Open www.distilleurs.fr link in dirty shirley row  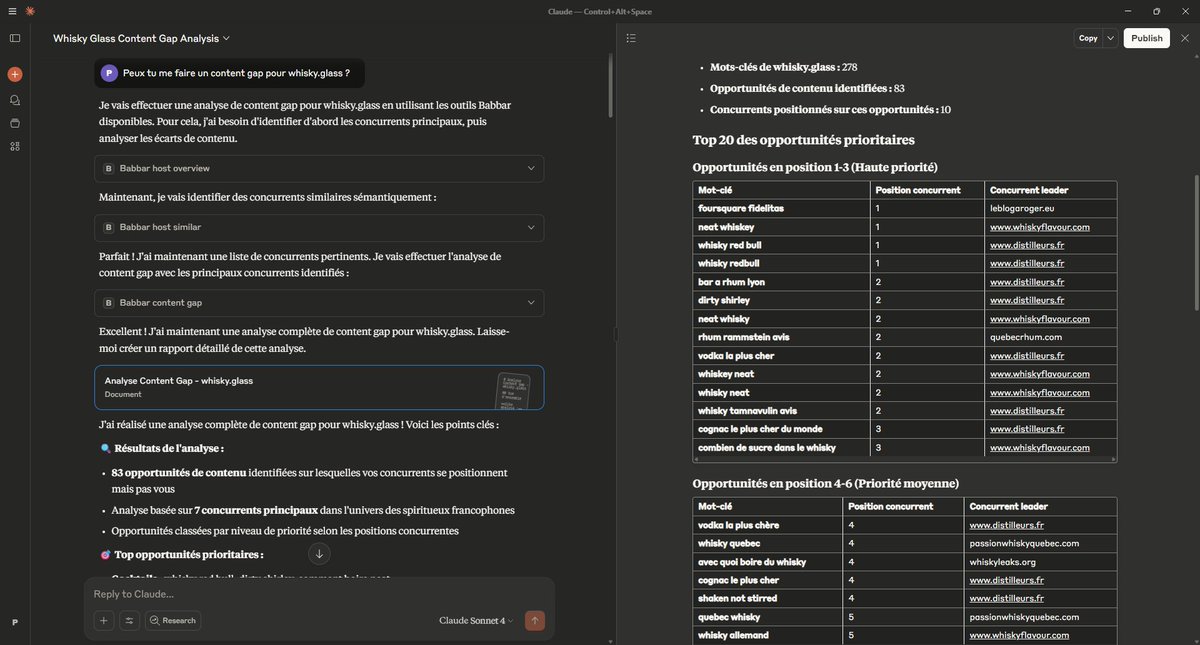coord(1027,300)
